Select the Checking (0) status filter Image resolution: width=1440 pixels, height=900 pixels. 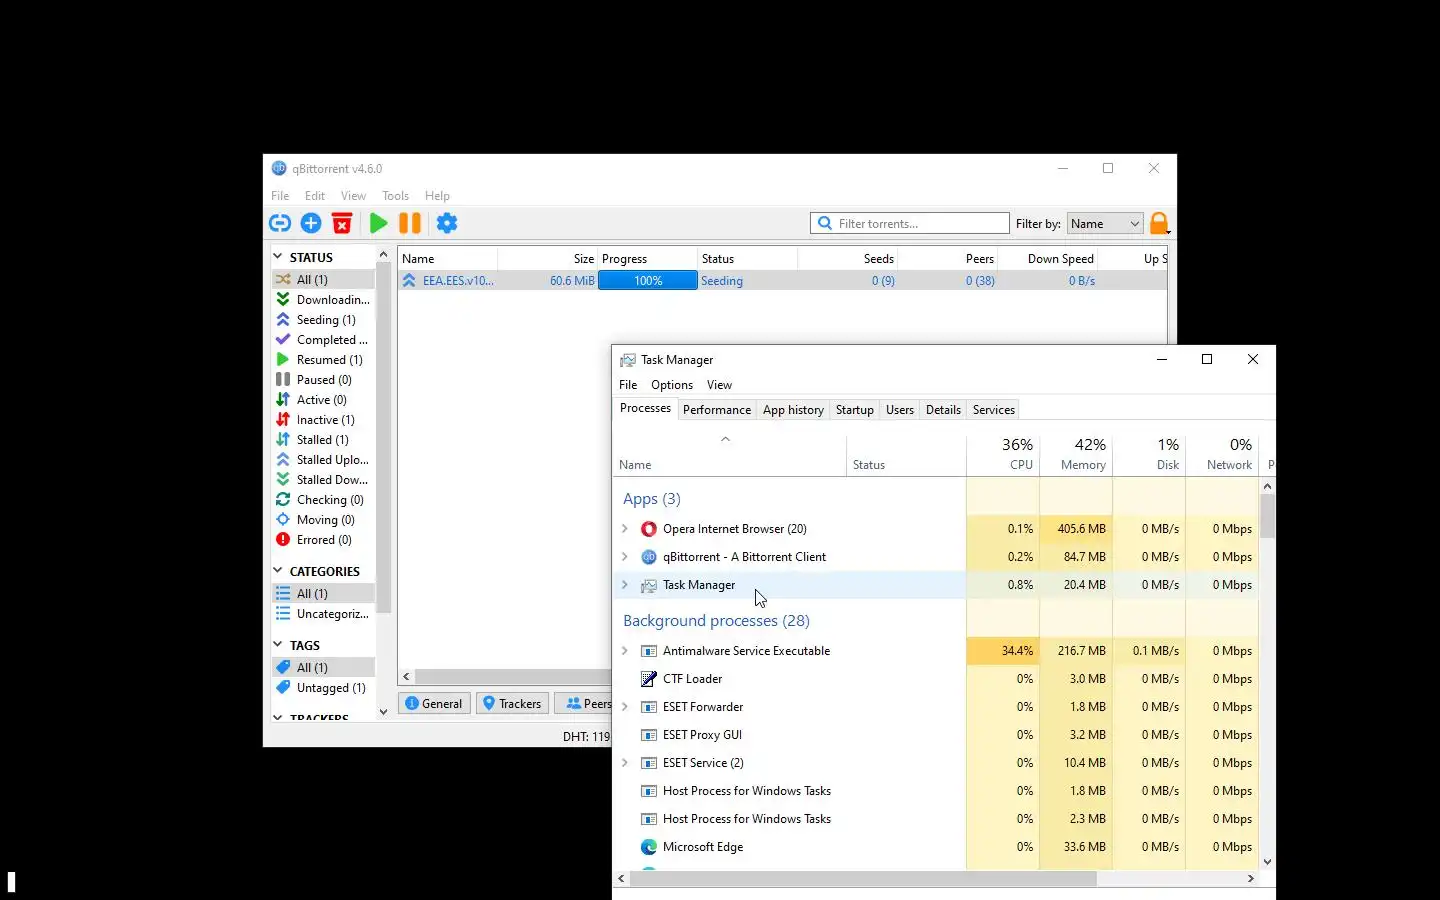(x=325, y=500)
